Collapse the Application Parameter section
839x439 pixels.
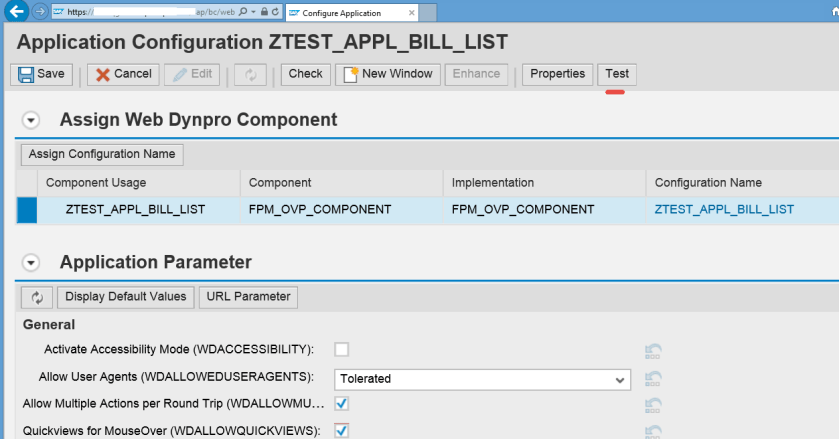tap(31, 263)
